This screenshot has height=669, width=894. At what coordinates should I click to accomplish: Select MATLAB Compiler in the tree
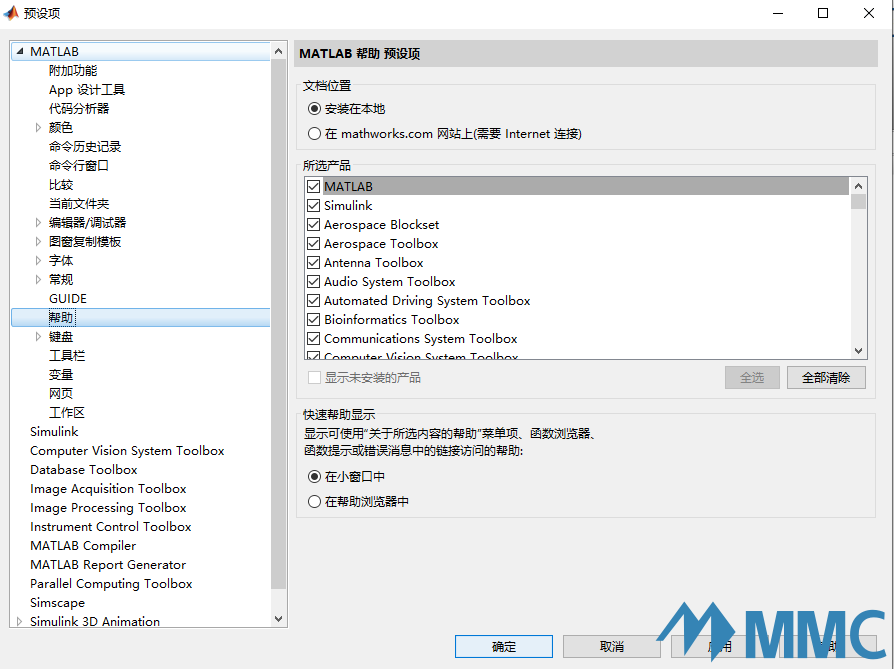click(83, 546)
